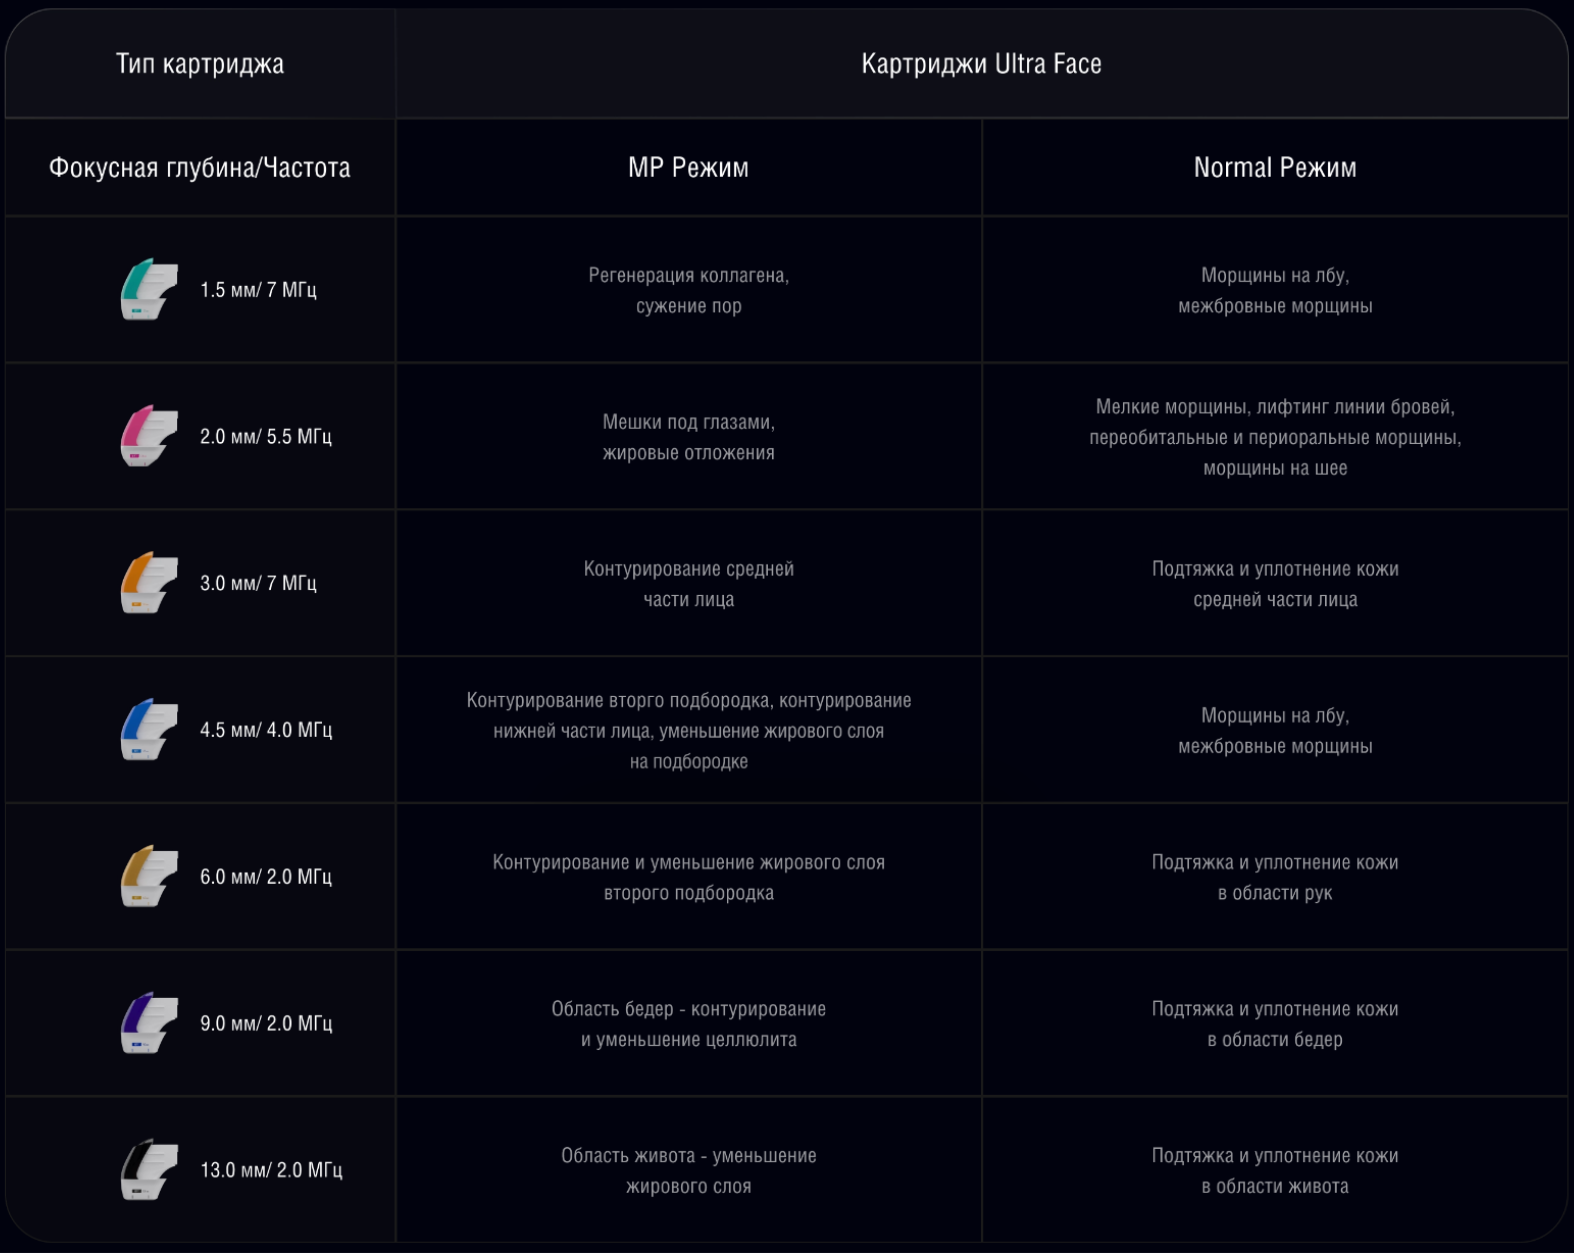The width and height of the screenshot is (1574, 1253).
Task: Click the Тип картриджа header cell
Action: point(200,64)
